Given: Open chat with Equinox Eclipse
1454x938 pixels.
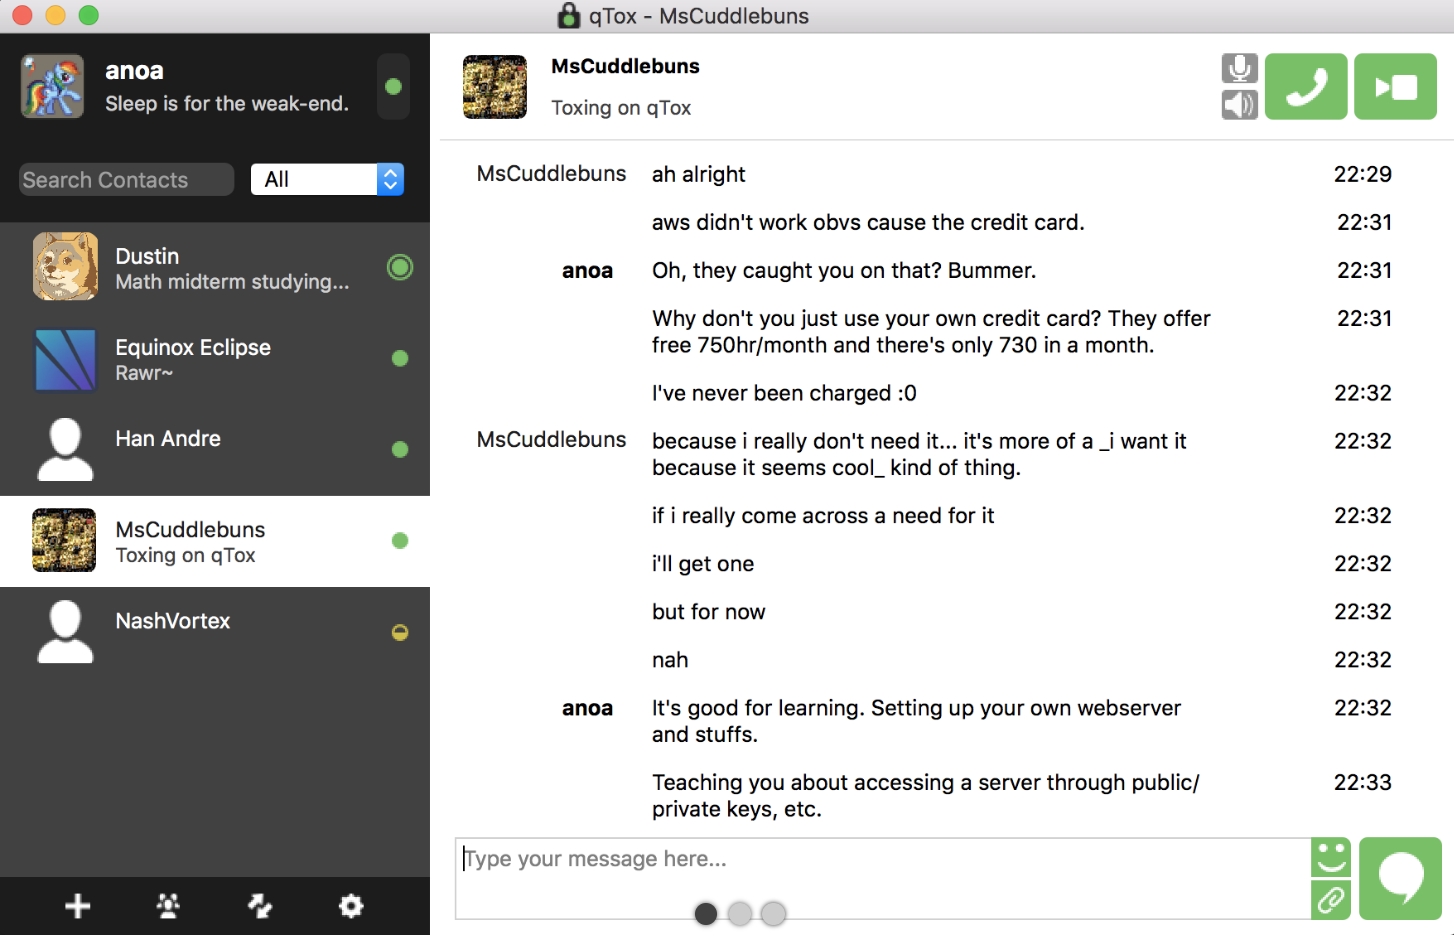Looking at the screenshot, I should 215,359.
